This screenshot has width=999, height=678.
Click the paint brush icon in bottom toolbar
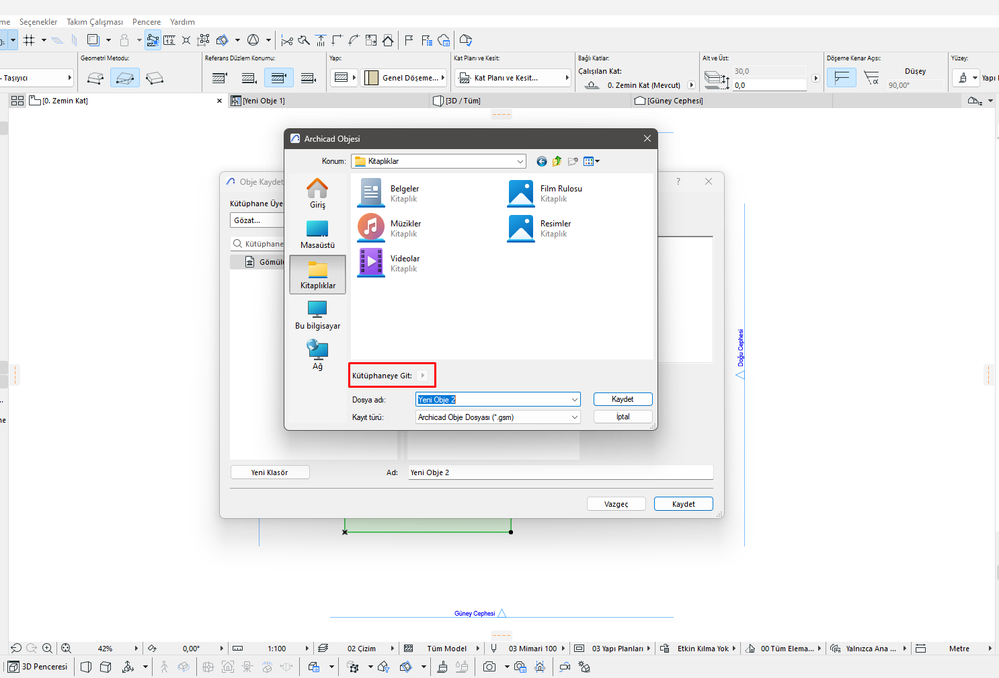tap(443, 667)
